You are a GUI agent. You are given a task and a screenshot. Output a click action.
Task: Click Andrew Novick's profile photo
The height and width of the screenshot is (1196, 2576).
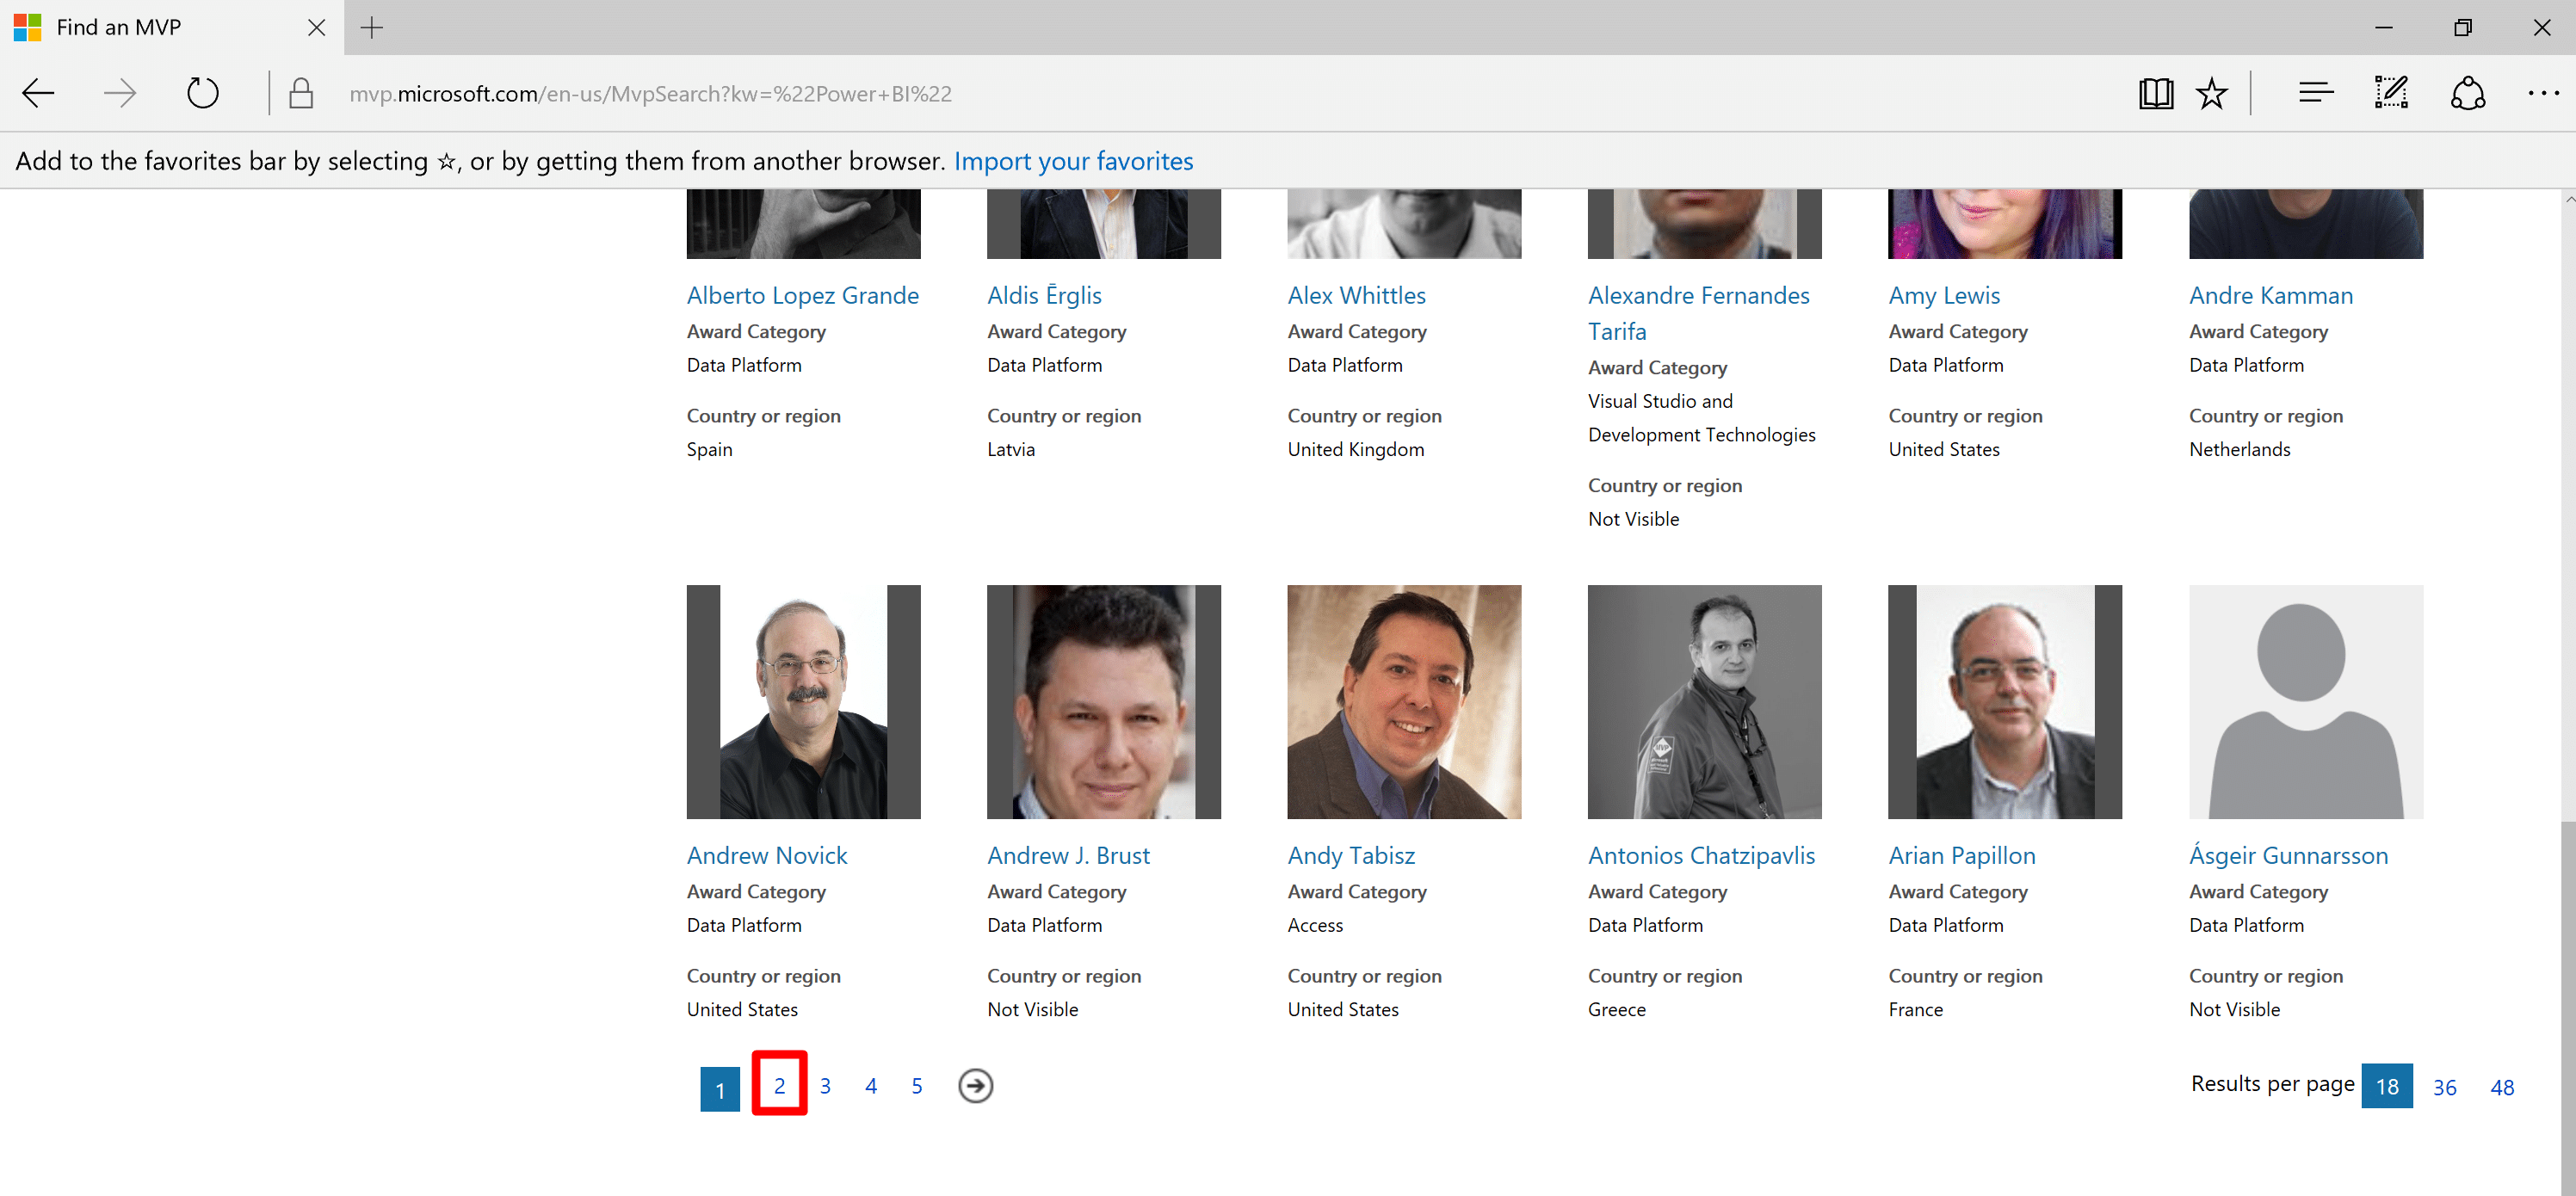[x=803, y=702]
